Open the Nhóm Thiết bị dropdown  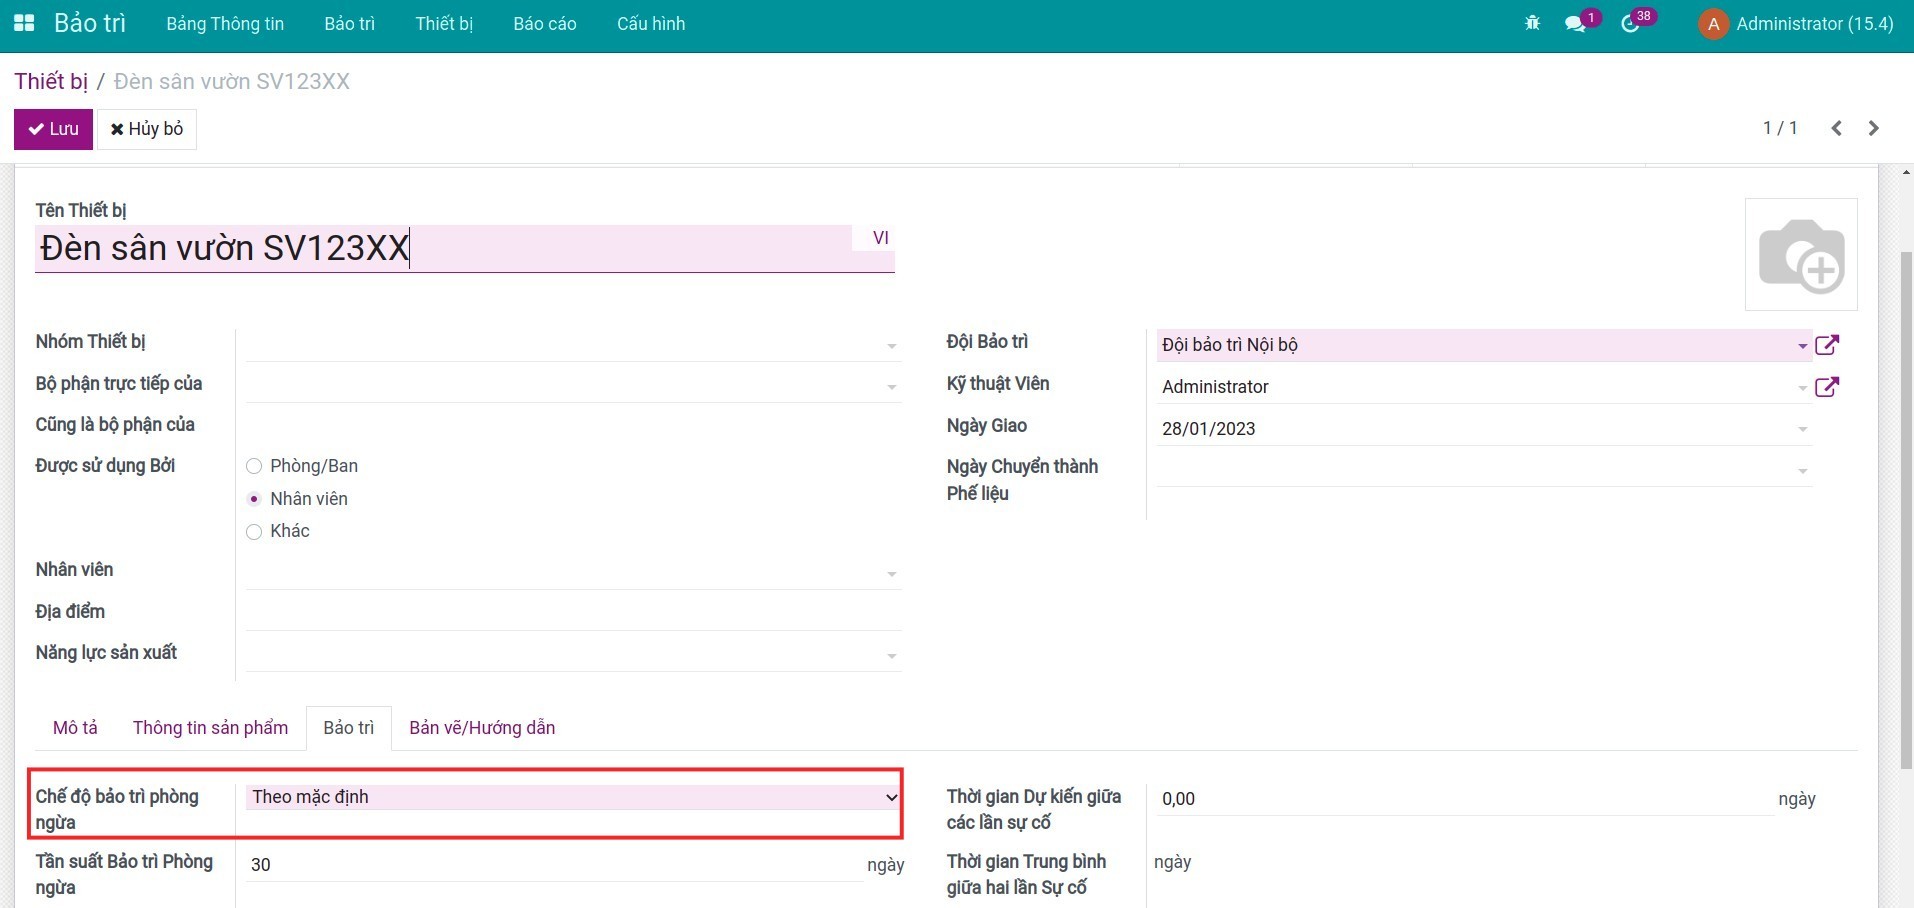click(572, 345)
